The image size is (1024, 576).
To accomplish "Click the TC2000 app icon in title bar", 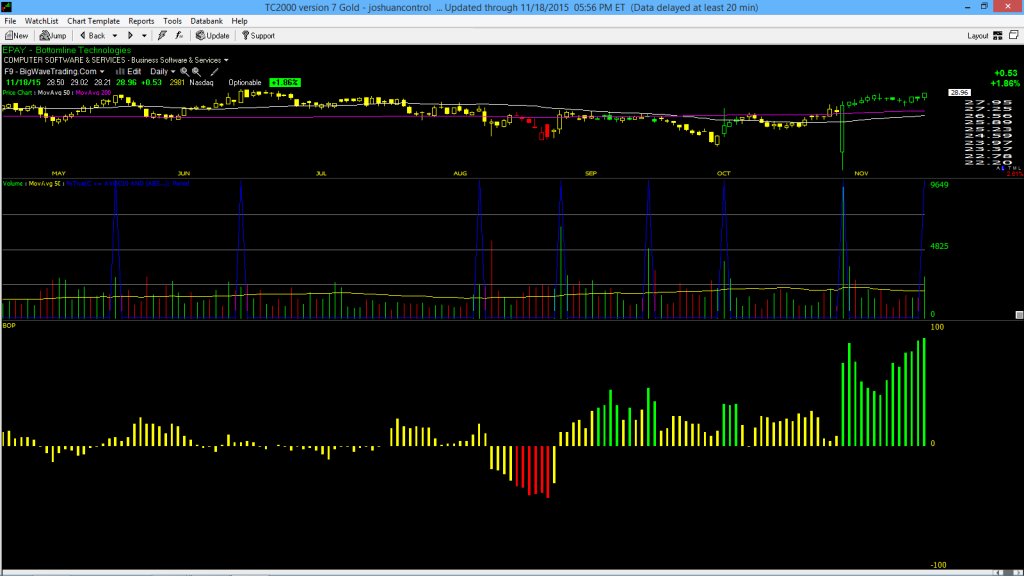I will pos(7,7).
